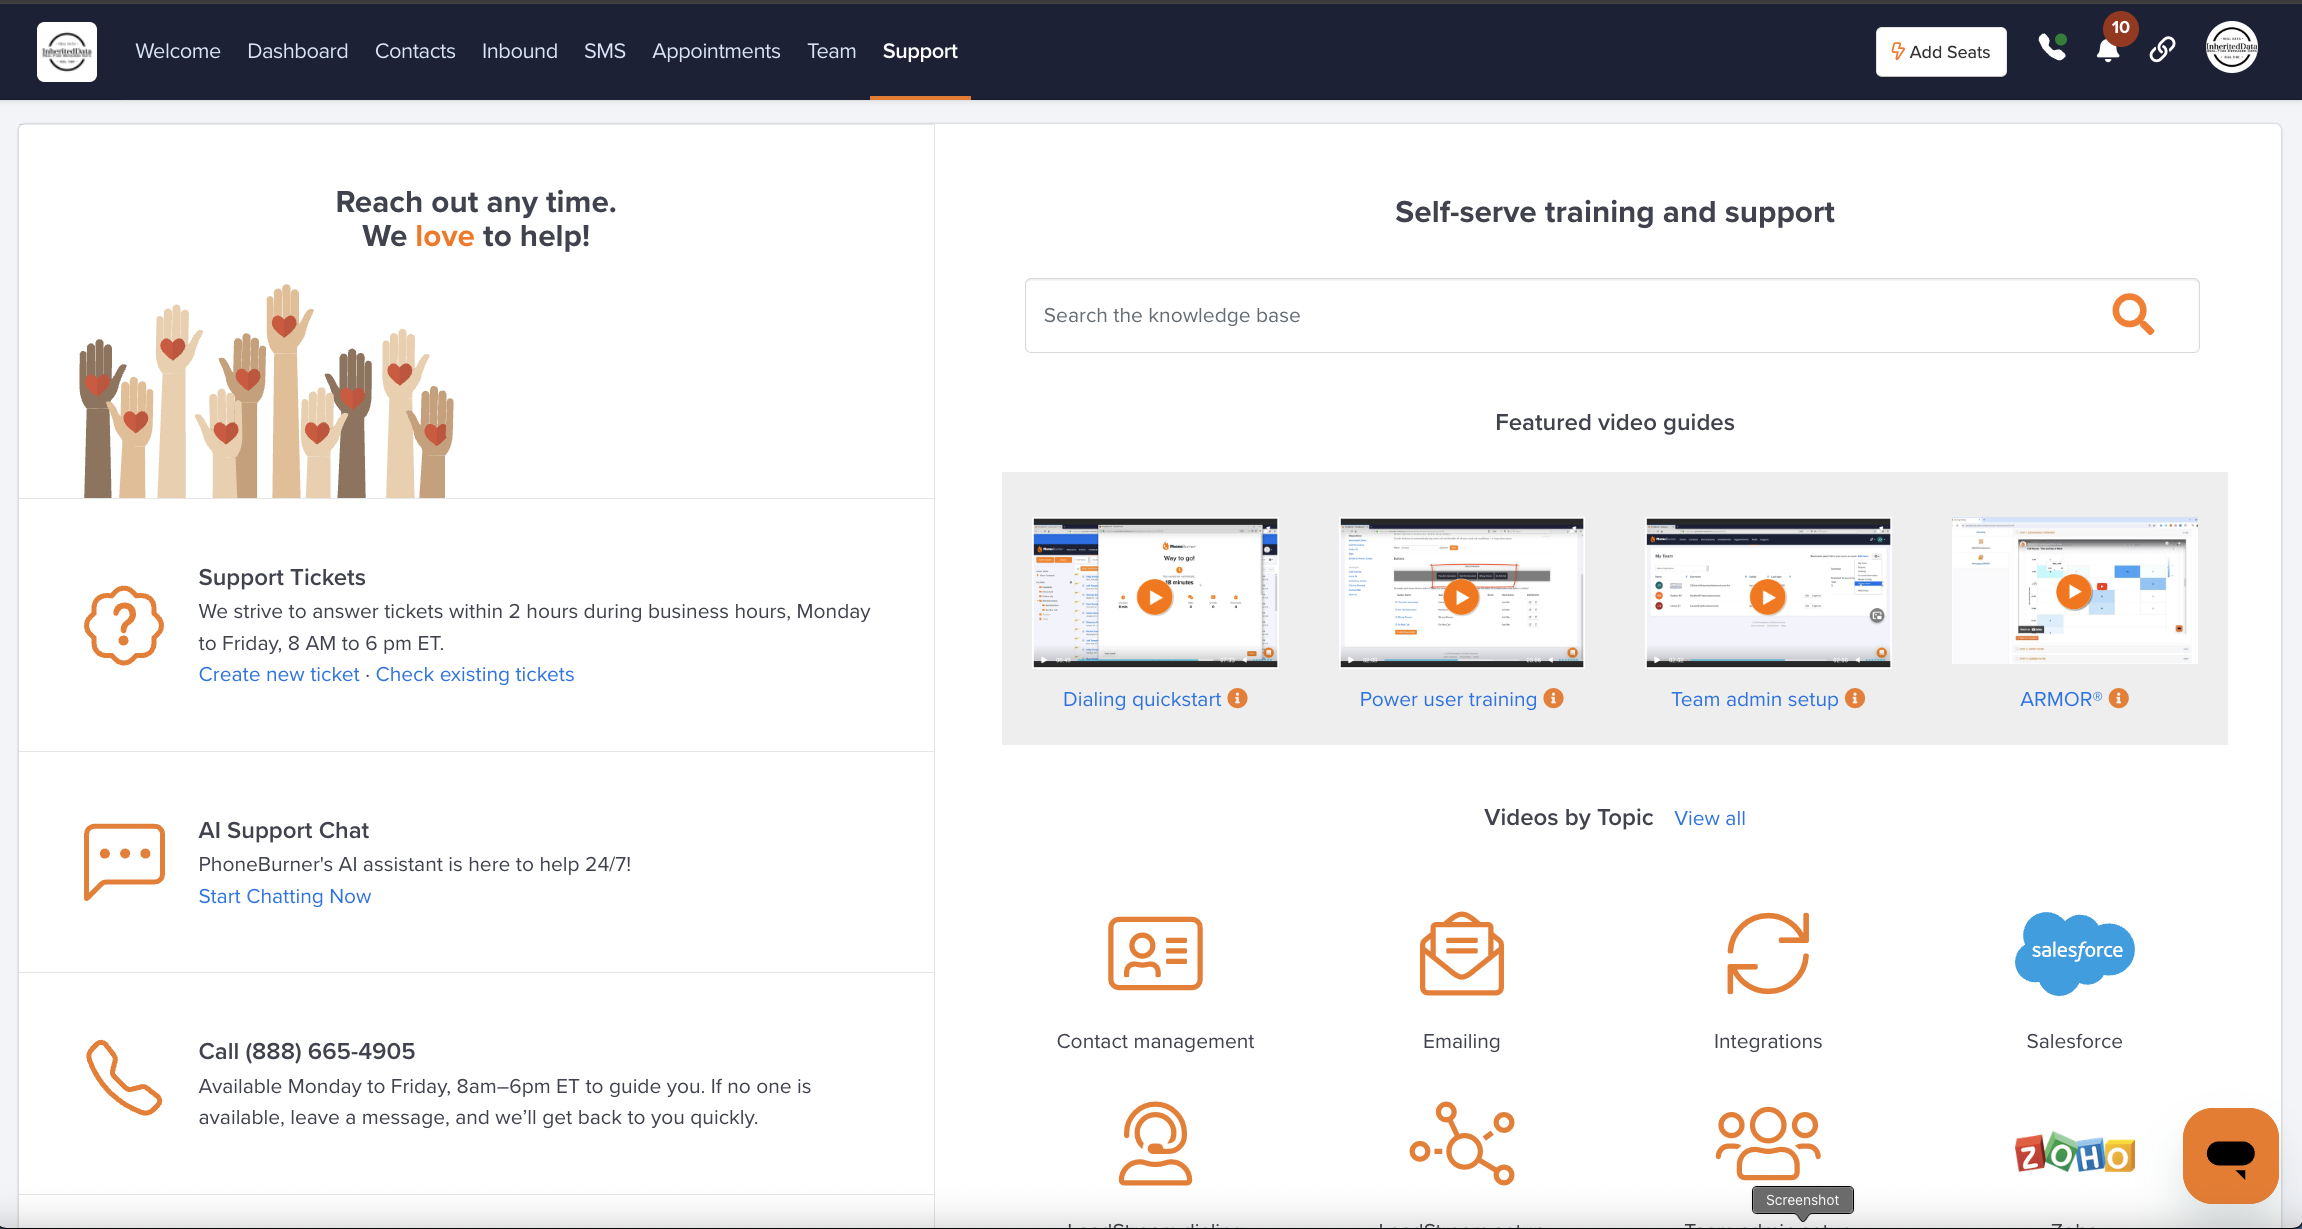The width and height of the screenshot is (2302, 1229).
Task: Open the Contact management topic icon
Action: [x=1155, y=953]
